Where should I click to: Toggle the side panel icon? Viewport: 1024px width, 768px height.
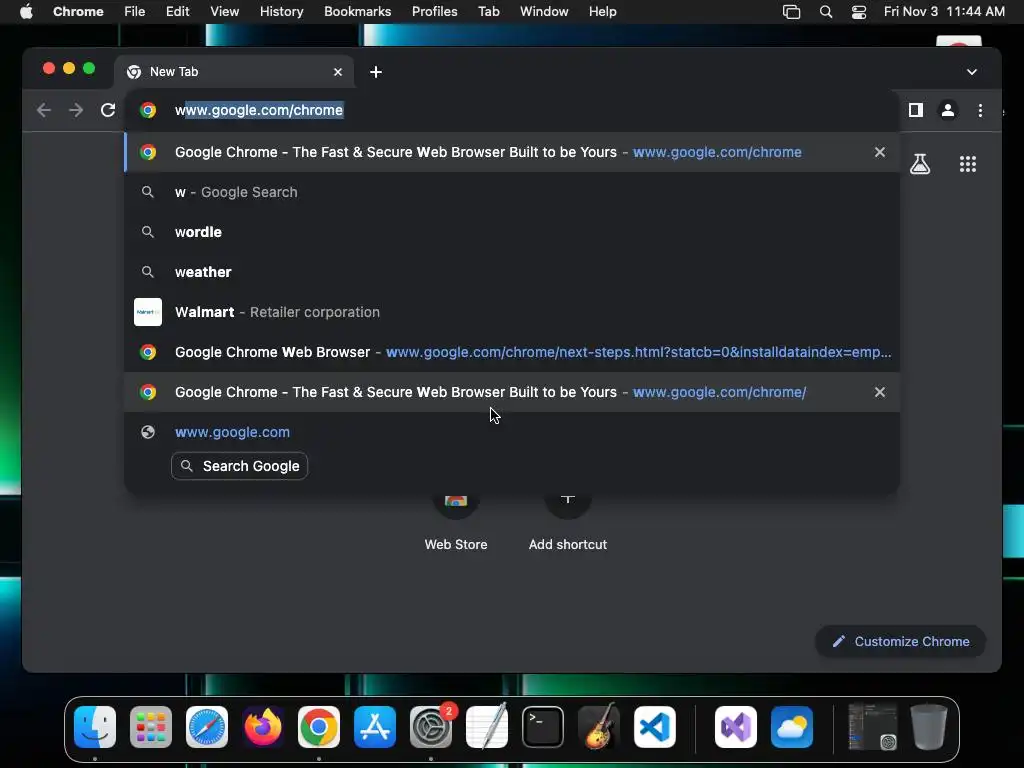pyautogui.click(x=916, y=110)
